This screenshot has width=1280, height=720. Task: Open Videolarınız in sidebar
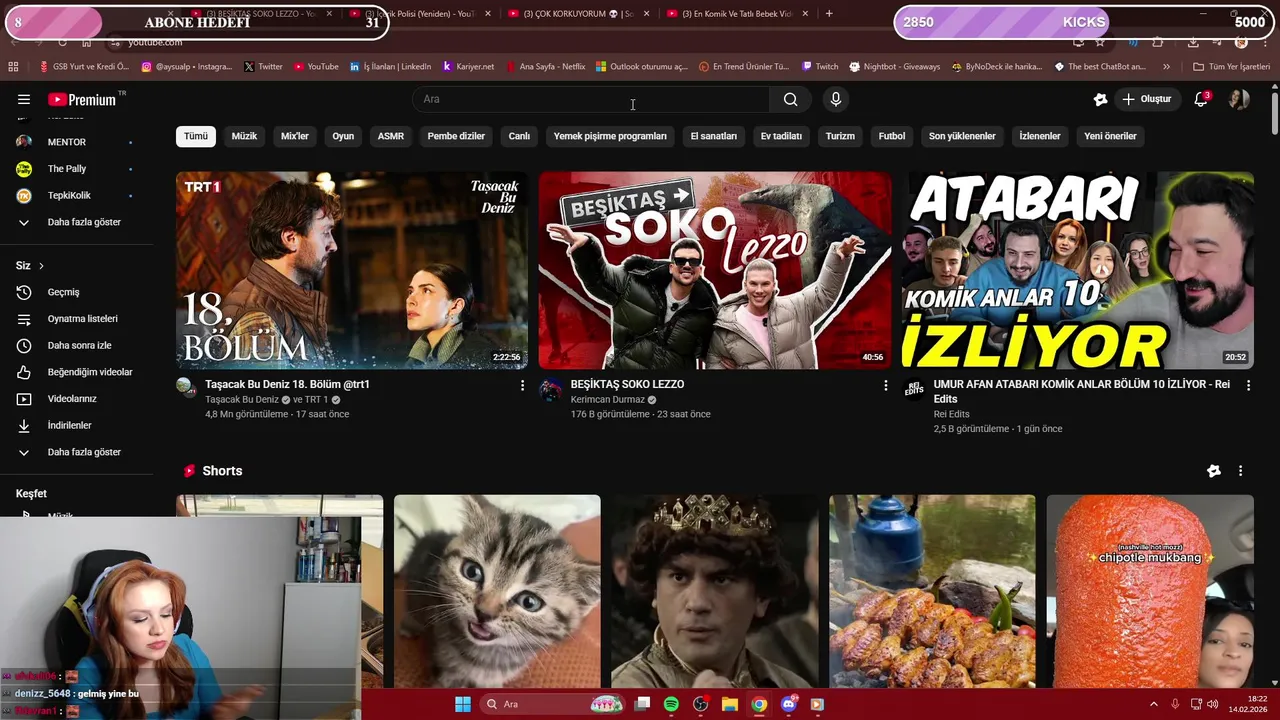click(x=76, y=399)
